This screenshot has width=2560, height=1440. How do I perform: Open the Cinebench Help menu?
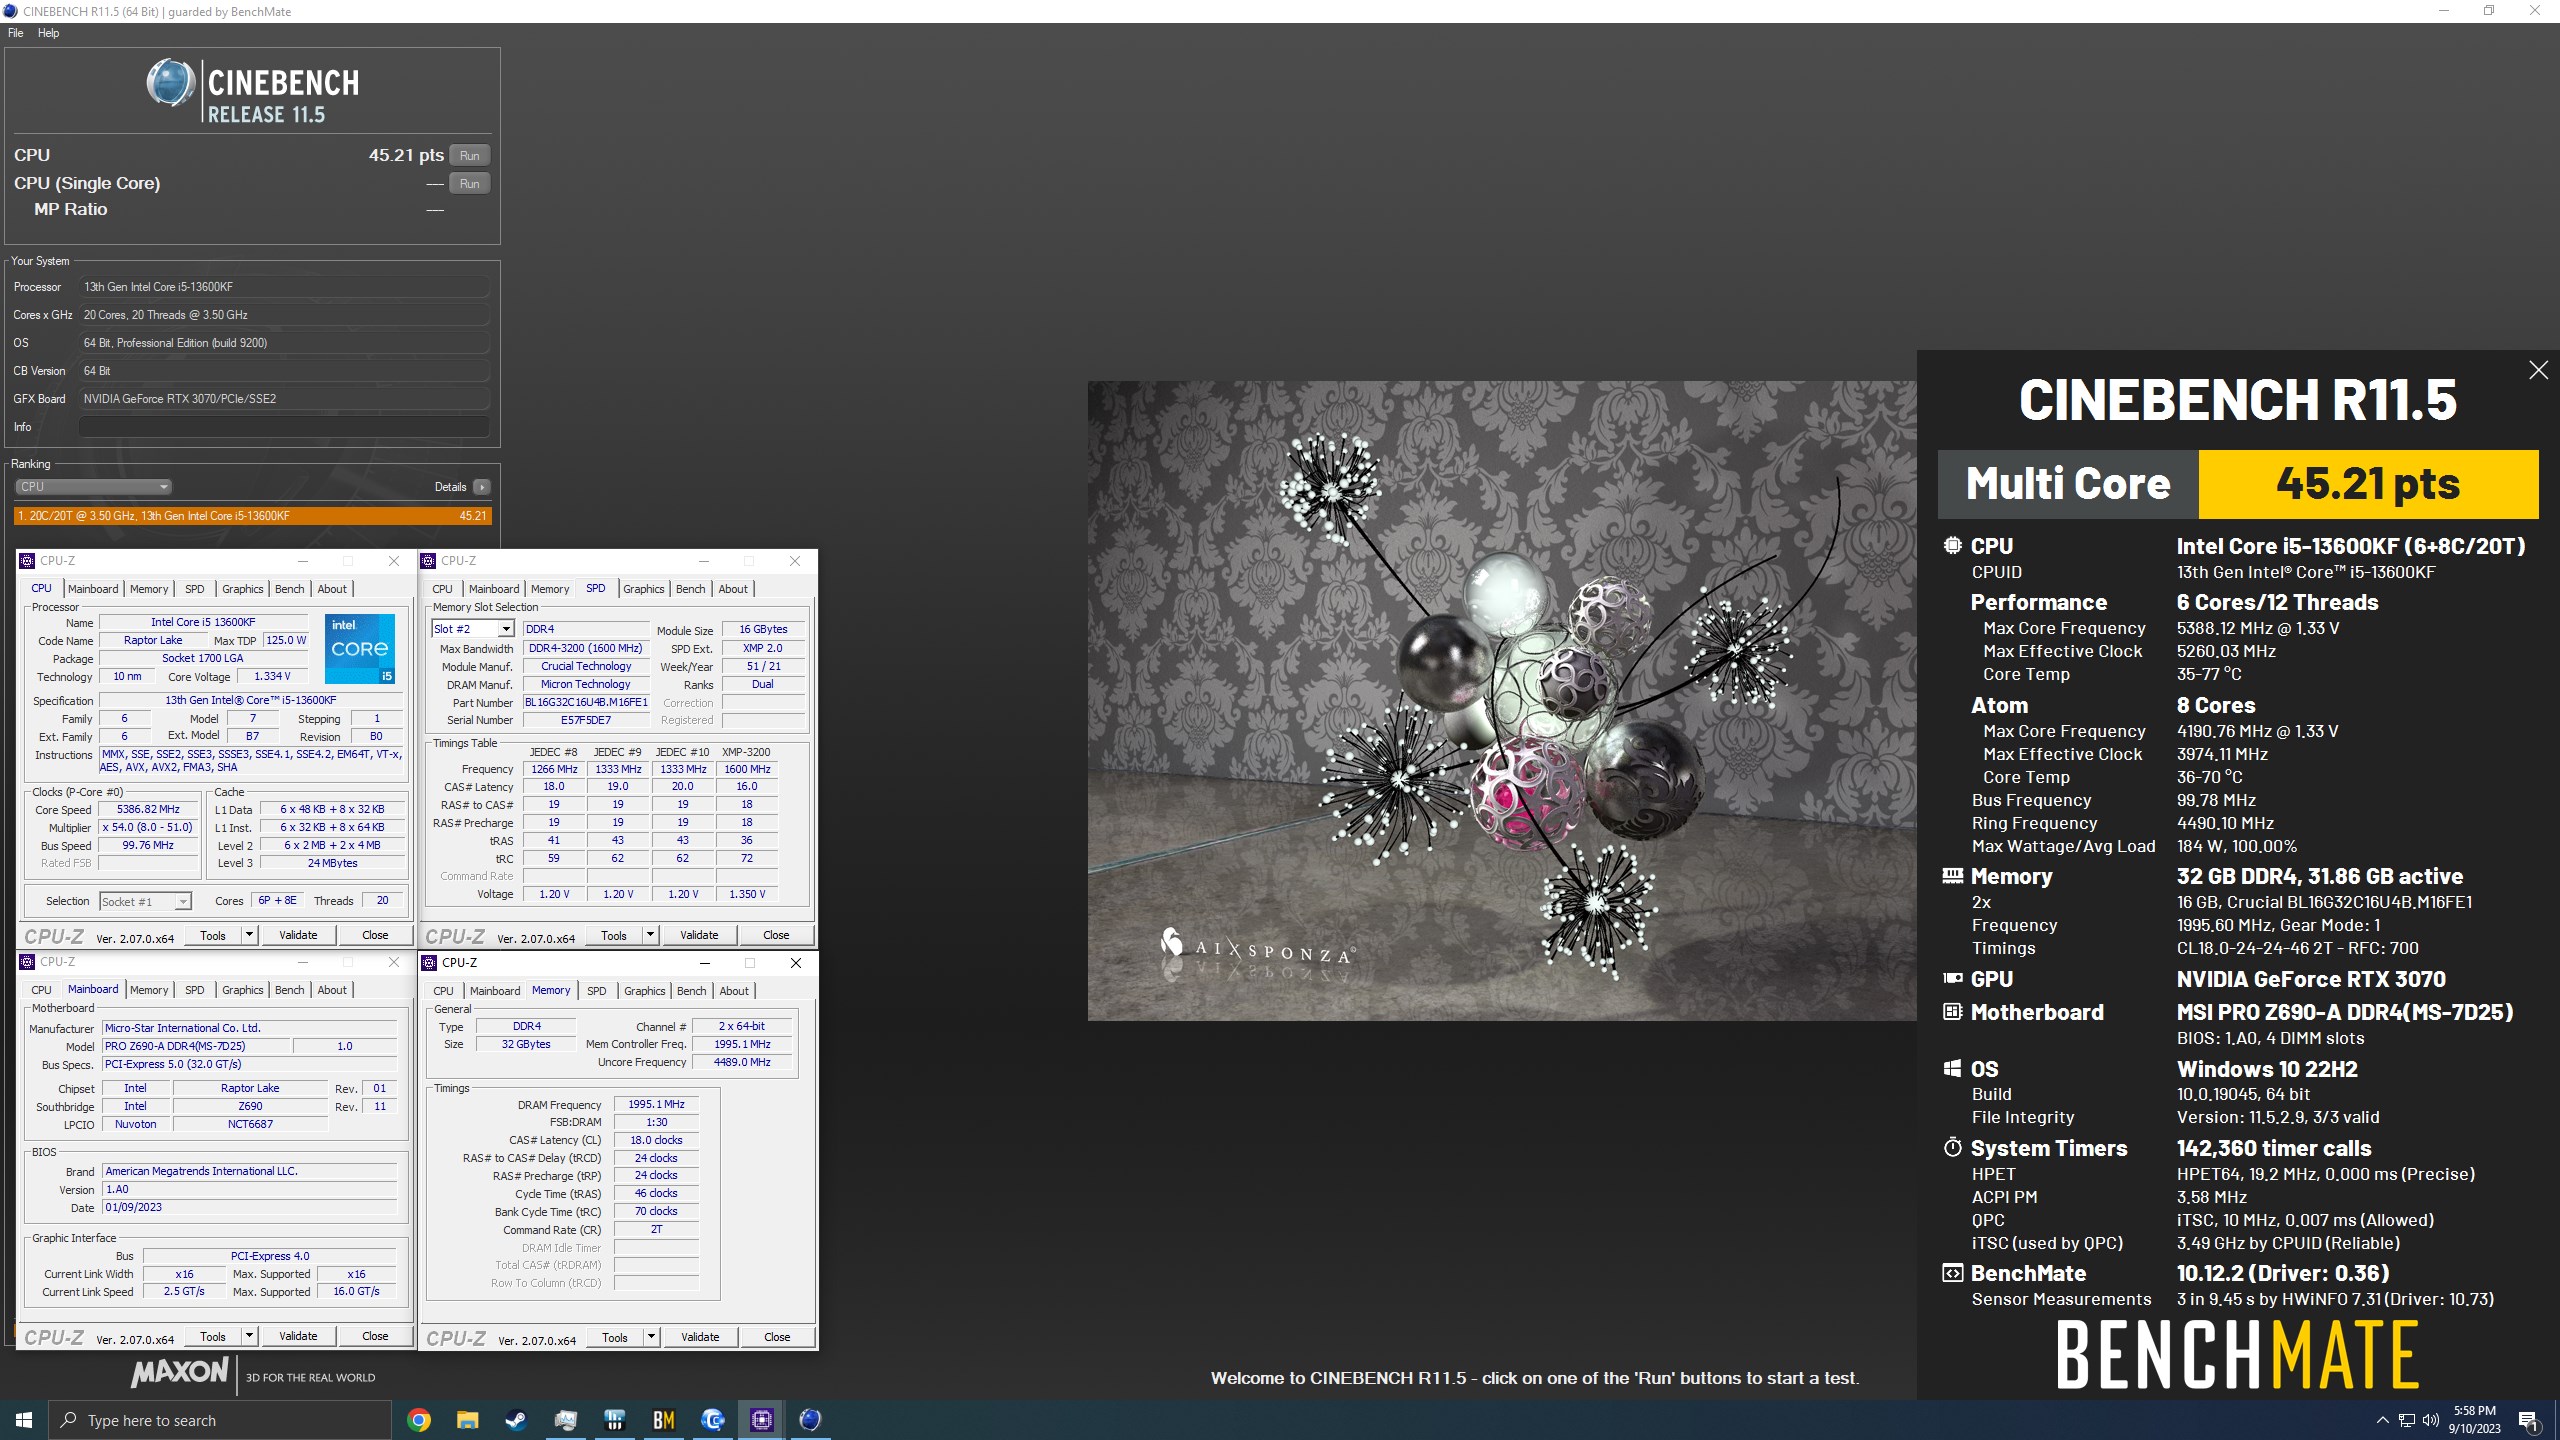(48, 33)
